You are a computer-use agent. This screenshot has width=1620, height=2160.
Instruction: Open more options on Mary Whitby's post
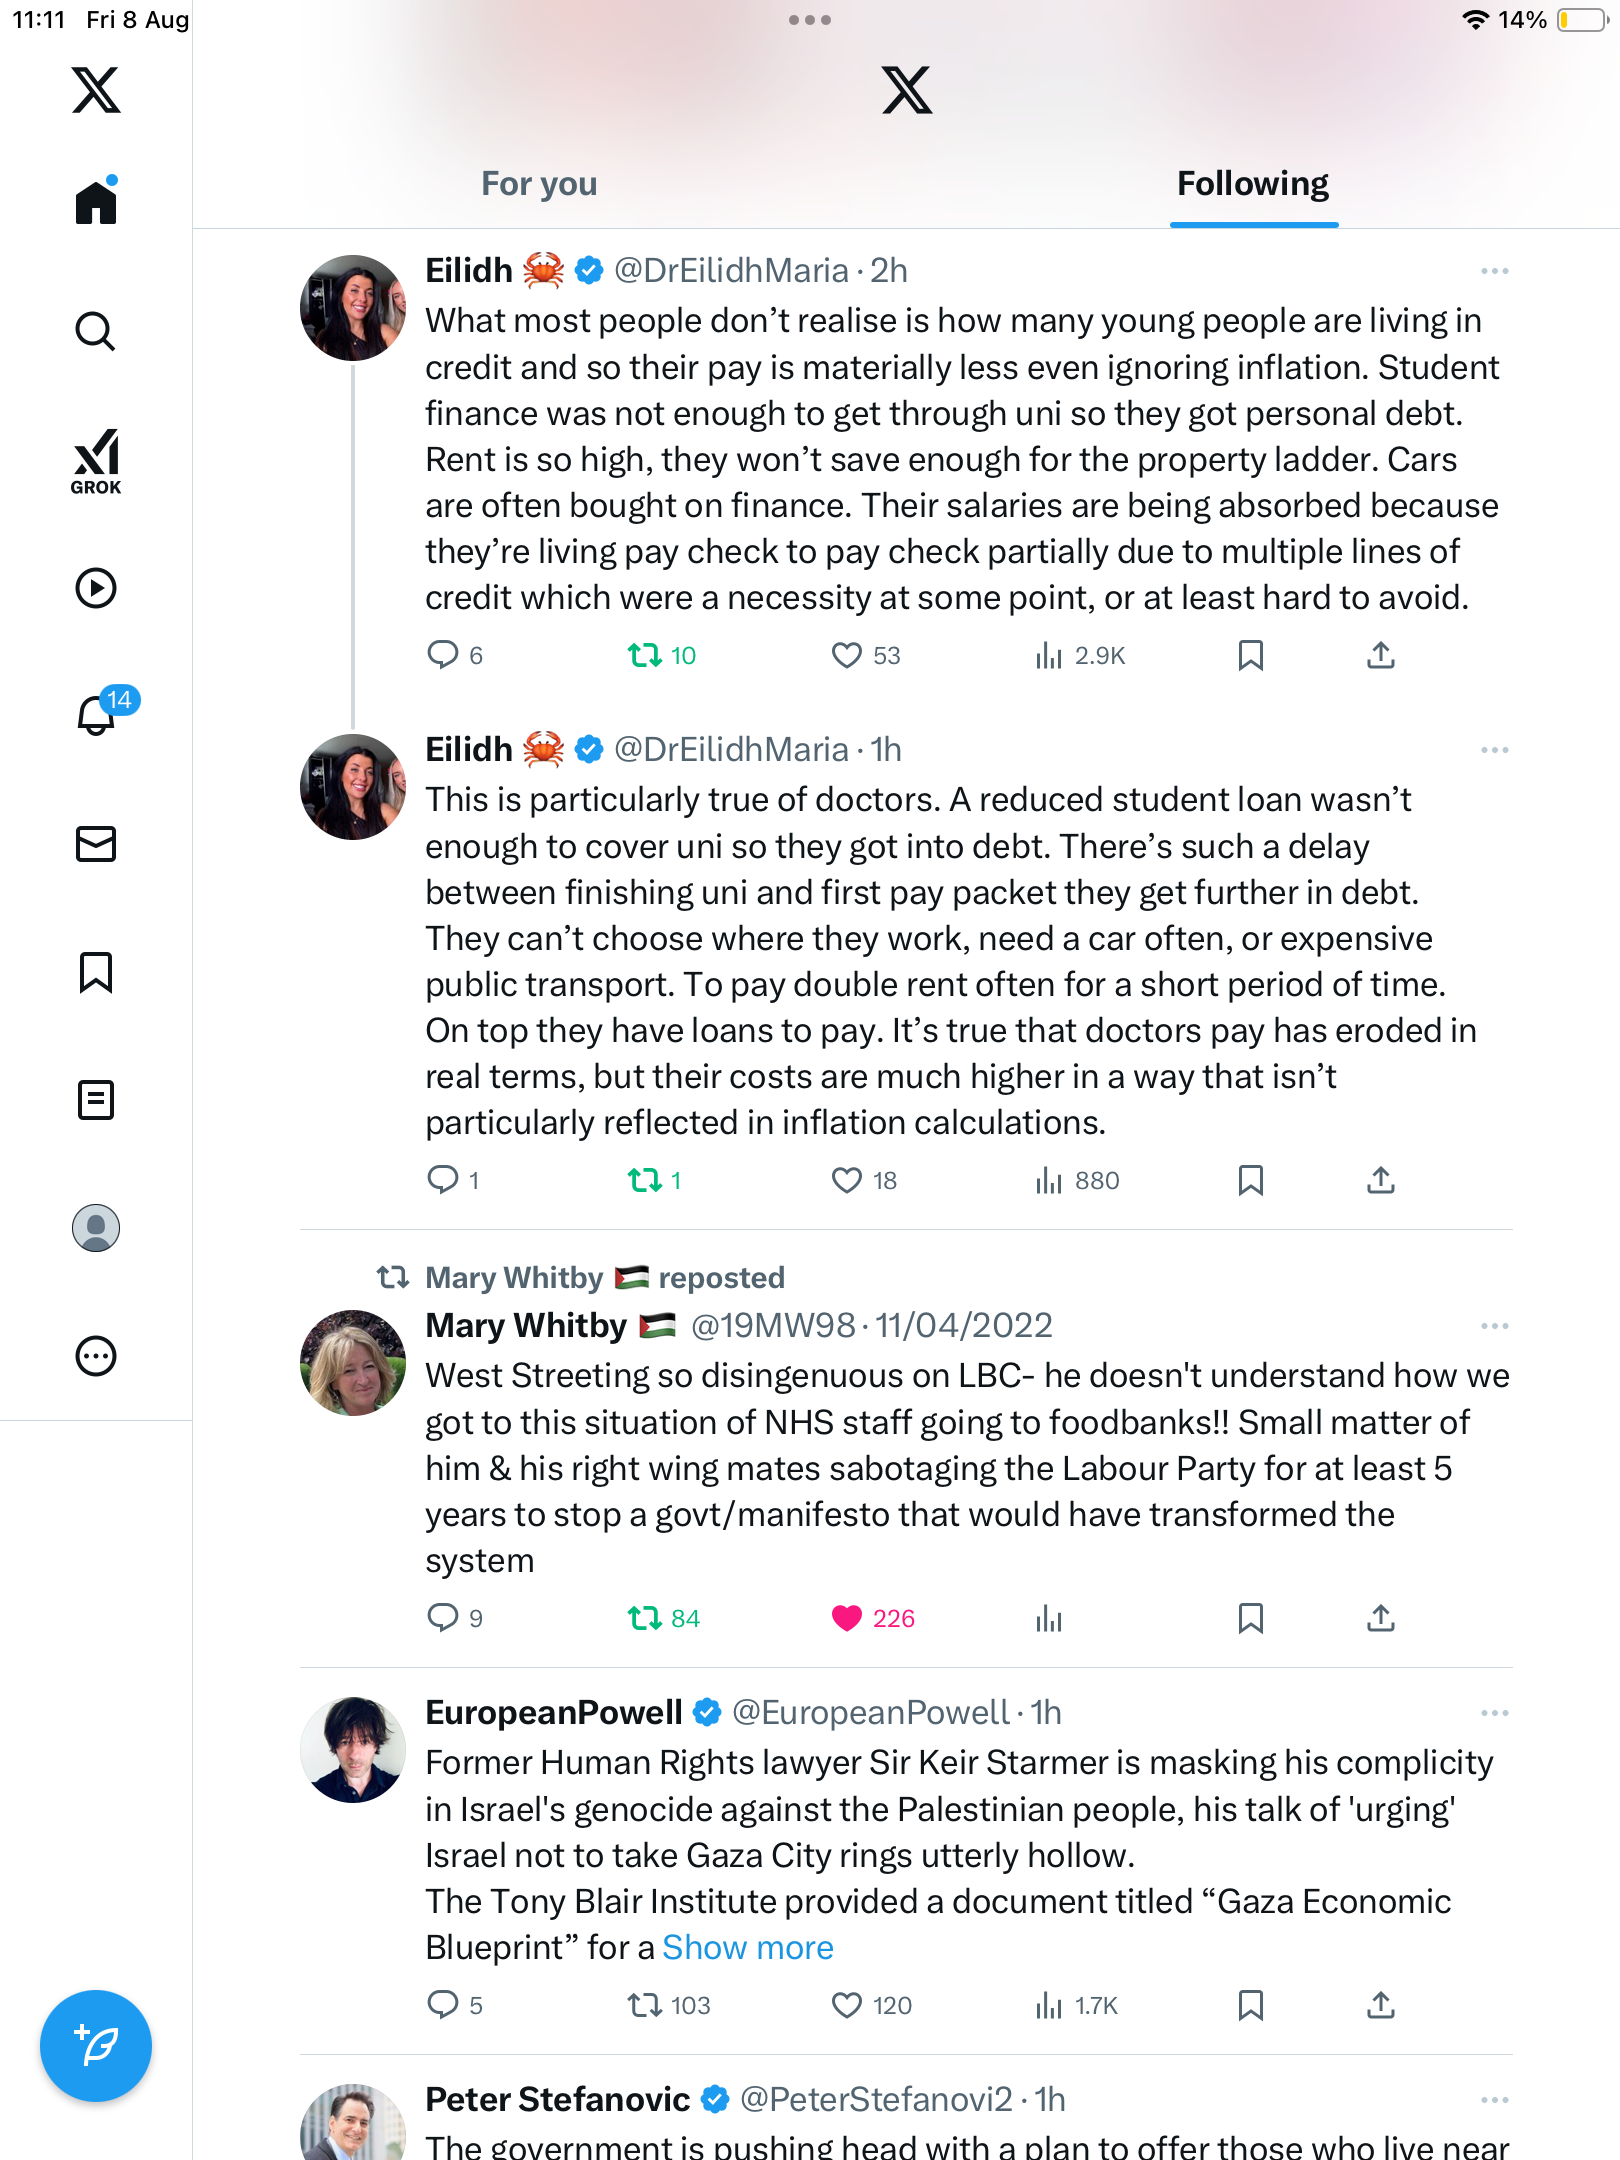coord(1494,1326)
